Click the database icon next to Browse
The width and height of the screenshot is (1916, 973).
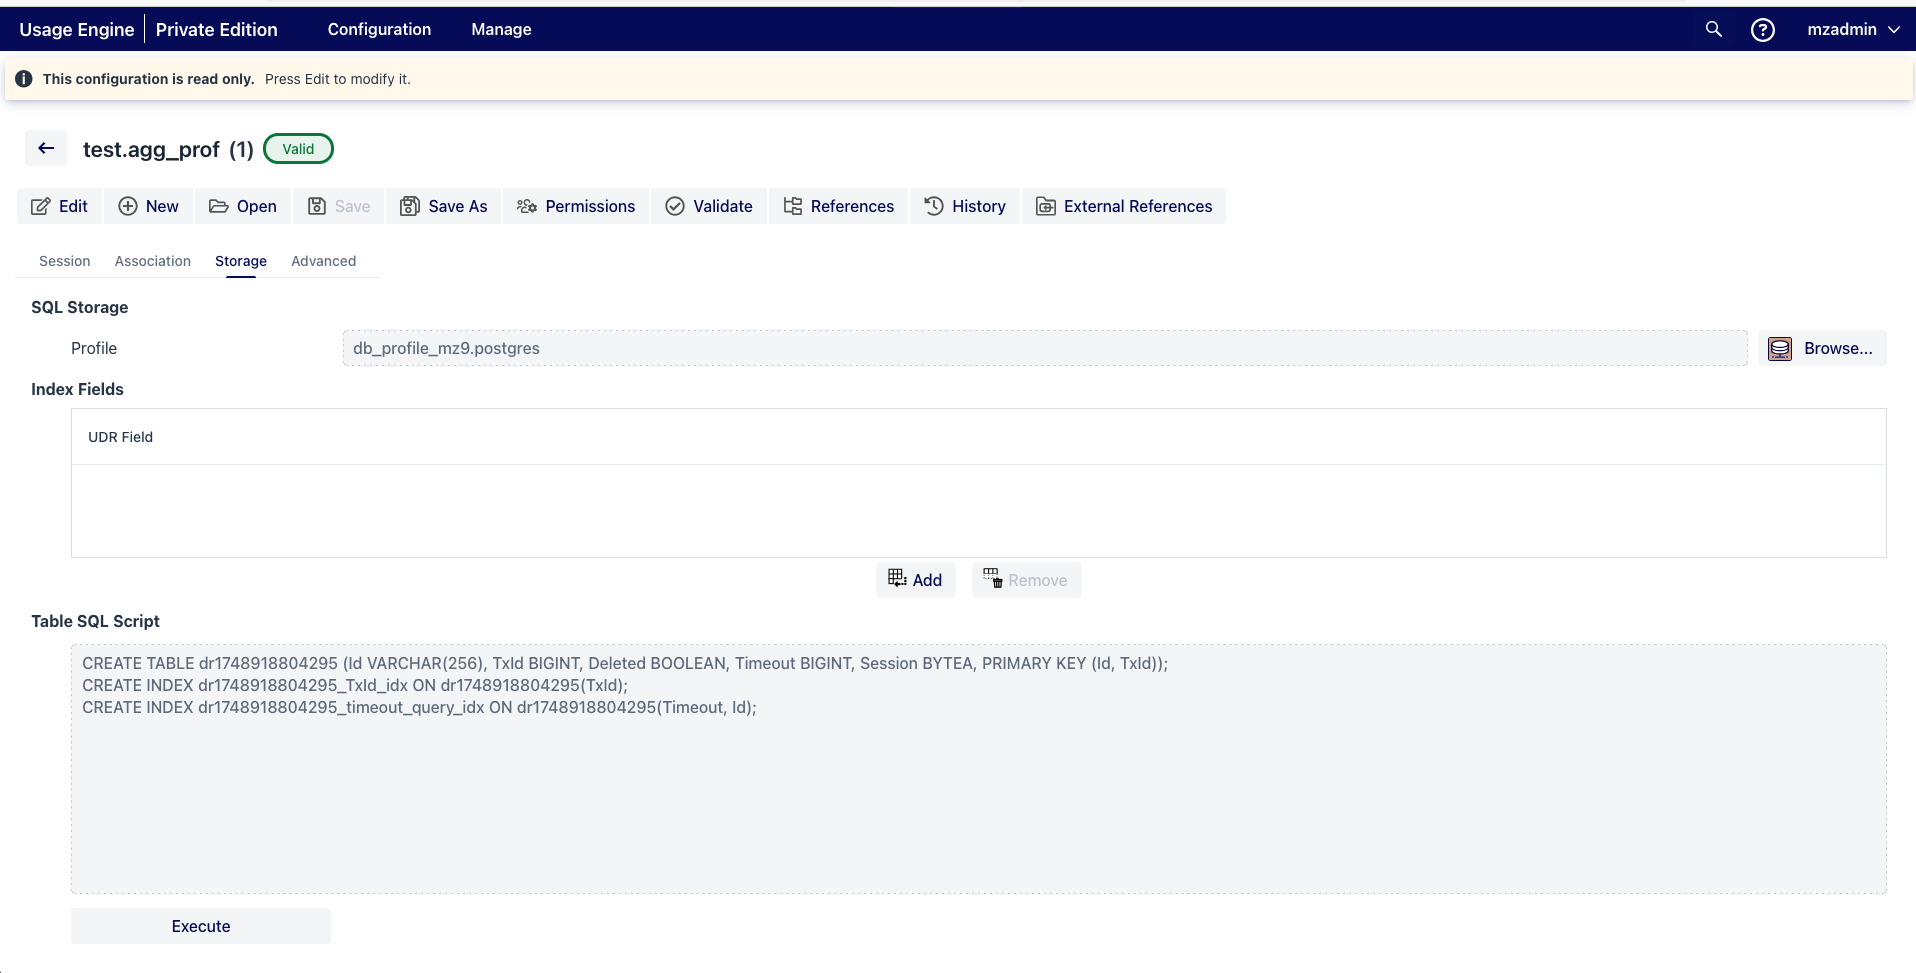click(x=1780, y=348)
